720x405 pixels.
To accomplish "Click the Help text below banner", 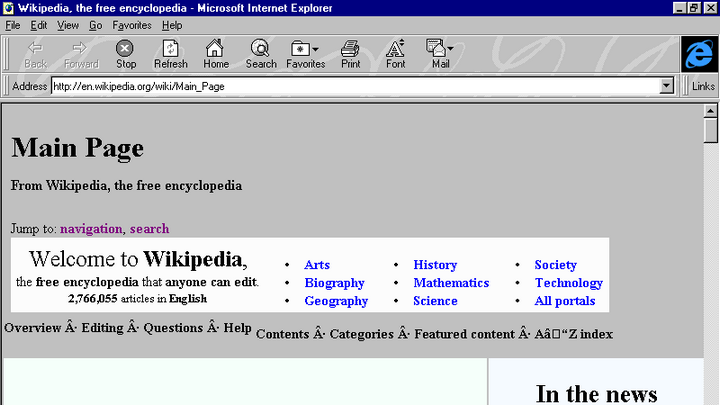I will pos(237,328).
